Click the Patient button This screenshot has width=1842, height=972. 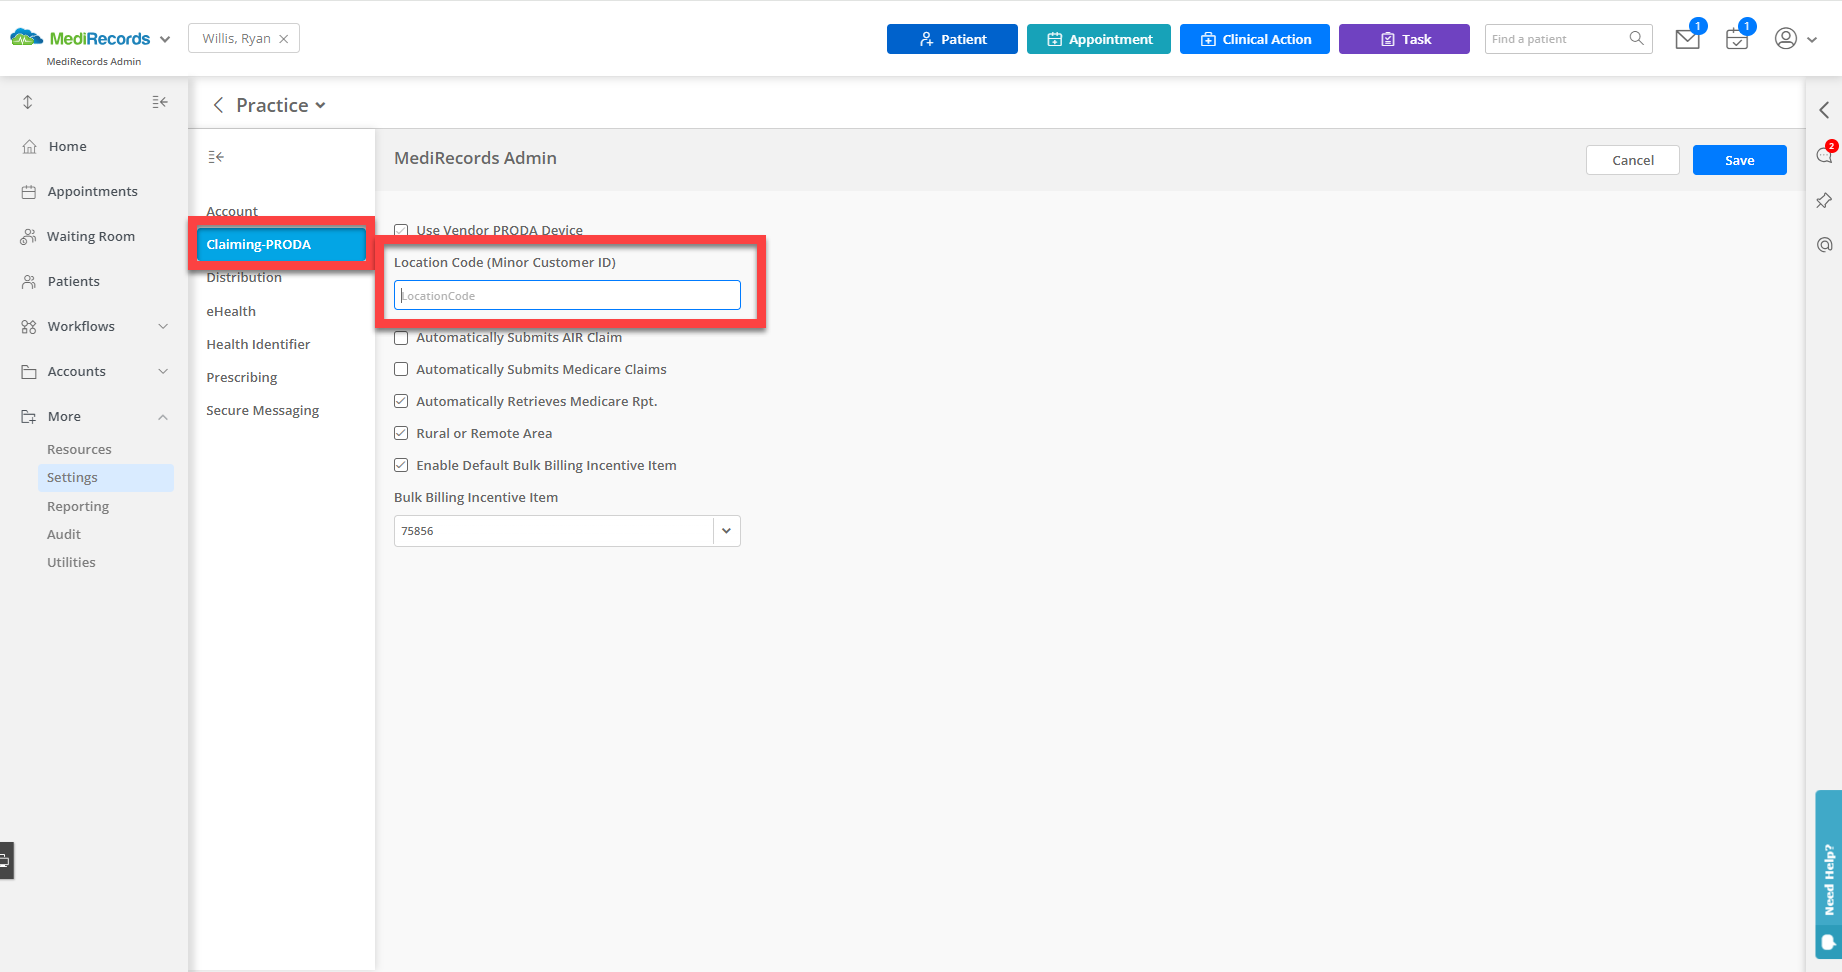[952, 39]
